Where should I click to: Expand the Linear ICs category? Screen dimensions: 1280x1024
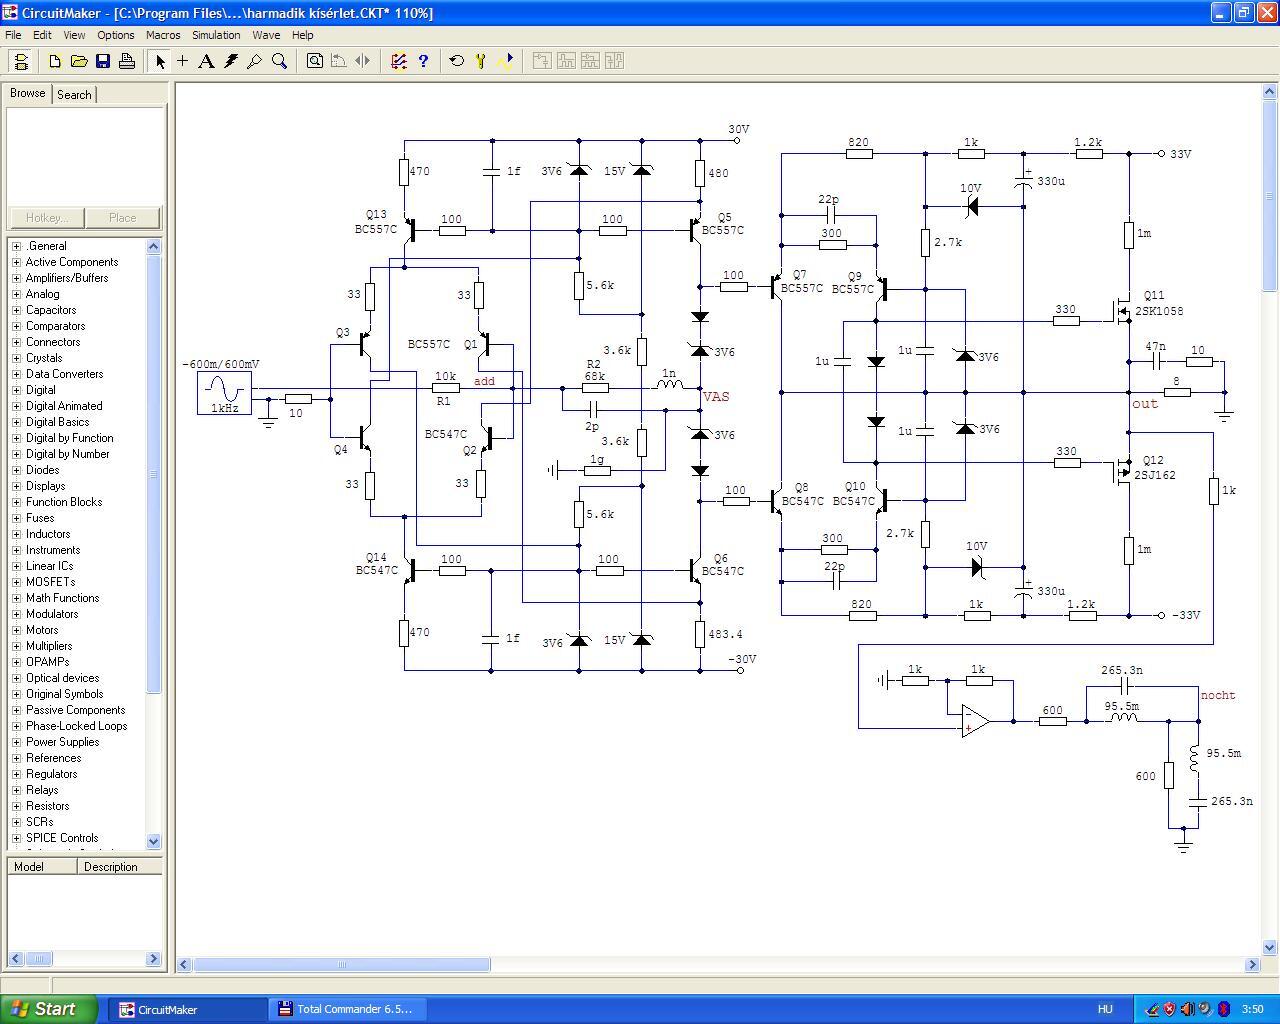(x=16, y=566)
